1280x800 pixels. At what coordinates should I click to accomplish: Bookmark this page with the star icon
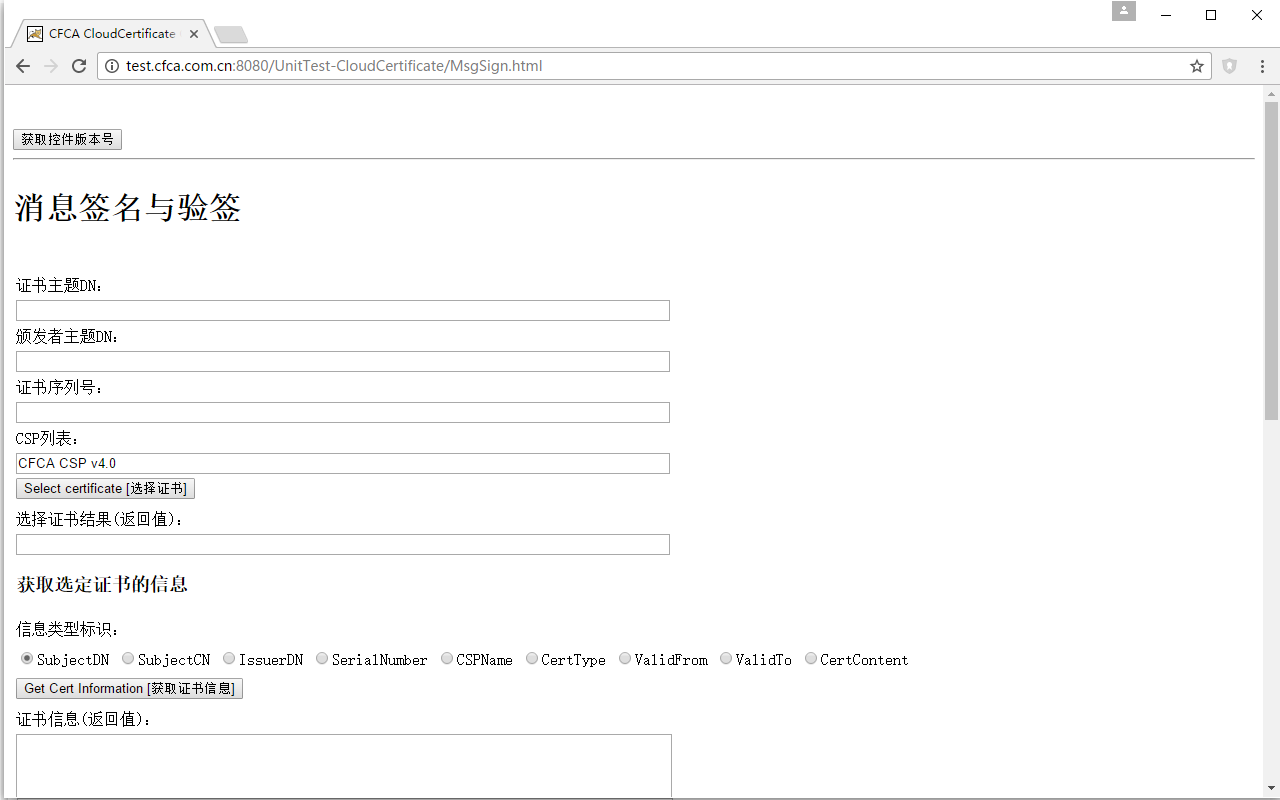pyautogui.click(x=1197, y=66)
